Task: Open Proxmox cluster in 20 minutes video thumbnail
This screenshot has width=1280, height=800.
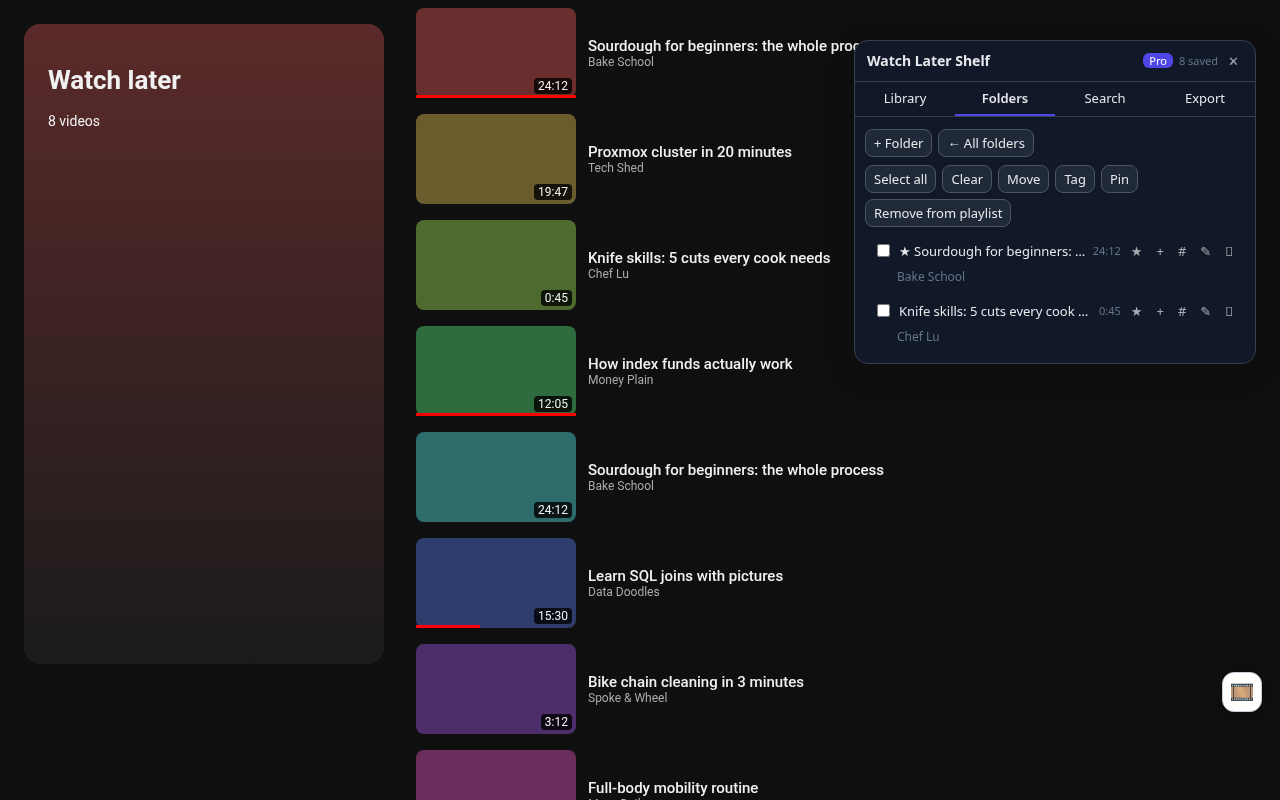Action: (496, 159)
